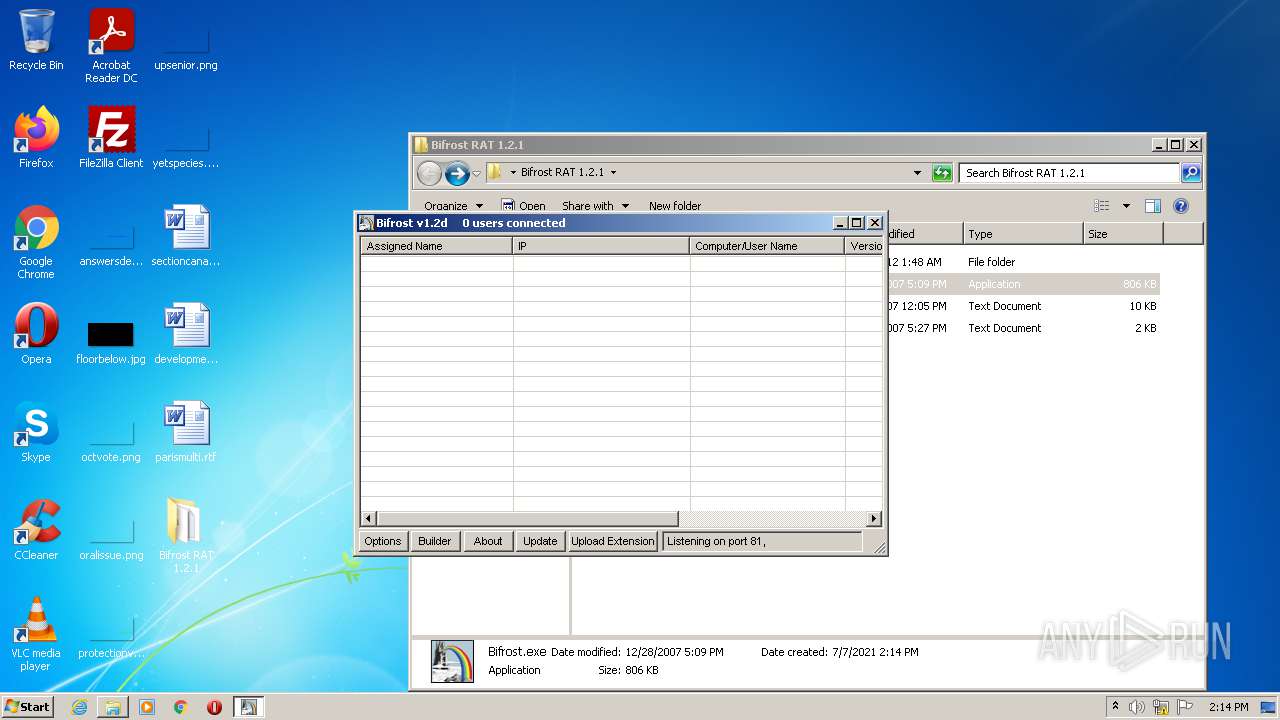The height and width of the screenshot is (720, 1280).
Task: Expand Explorer address history dropdown
Action: [917, 173]
